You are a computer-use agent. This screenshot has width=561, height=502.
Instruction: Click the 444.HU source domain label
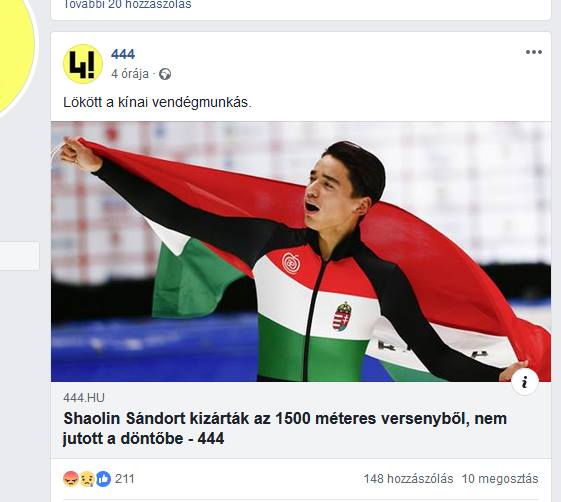coord(84,398)
